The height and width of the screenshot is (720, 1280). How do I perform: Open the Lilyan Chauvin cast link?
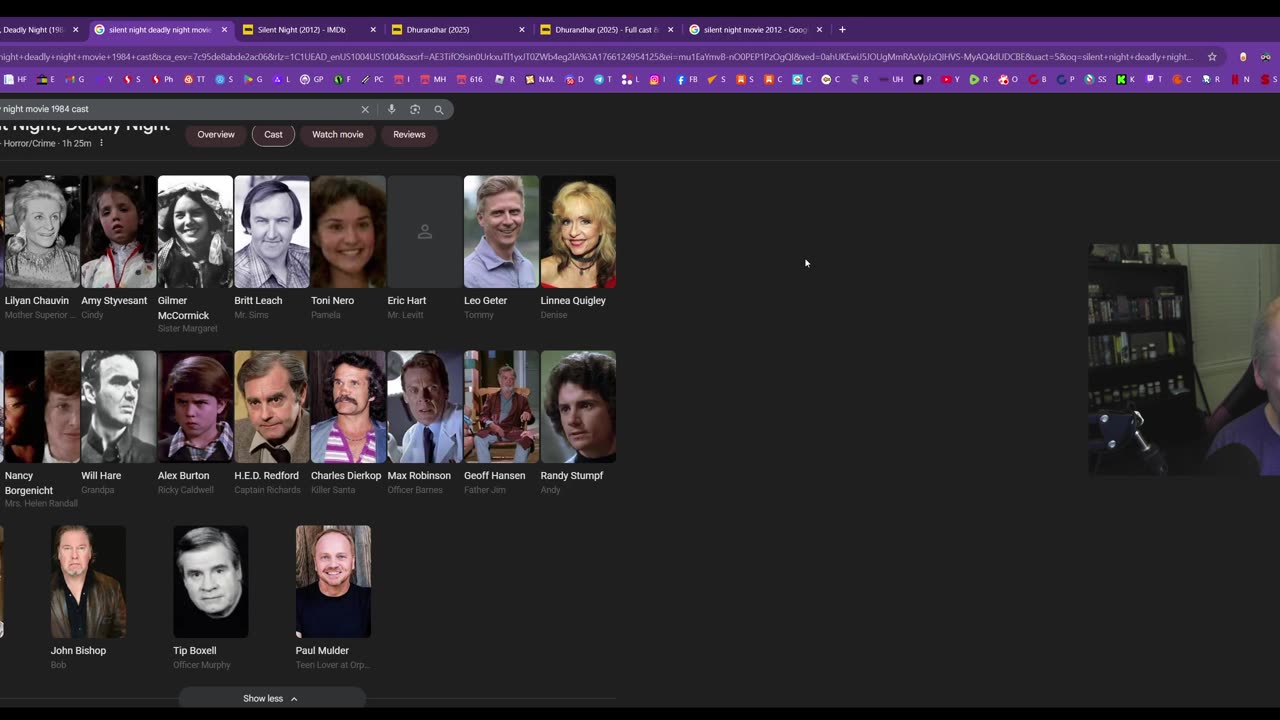pyautogui.click(x=37, y=301)
